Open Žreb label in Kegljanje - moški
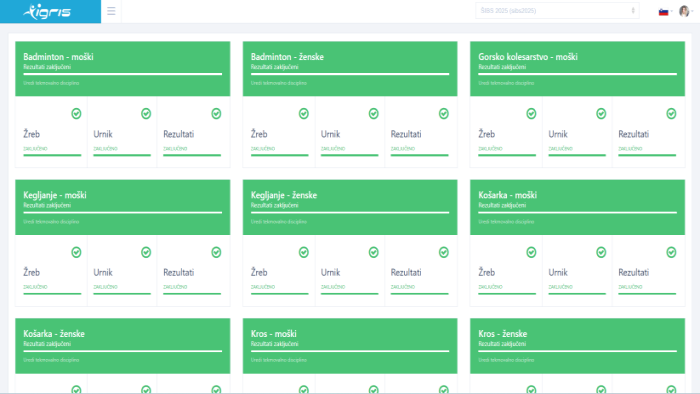Screen dimensions: 700x394 [x=31, y=272]
